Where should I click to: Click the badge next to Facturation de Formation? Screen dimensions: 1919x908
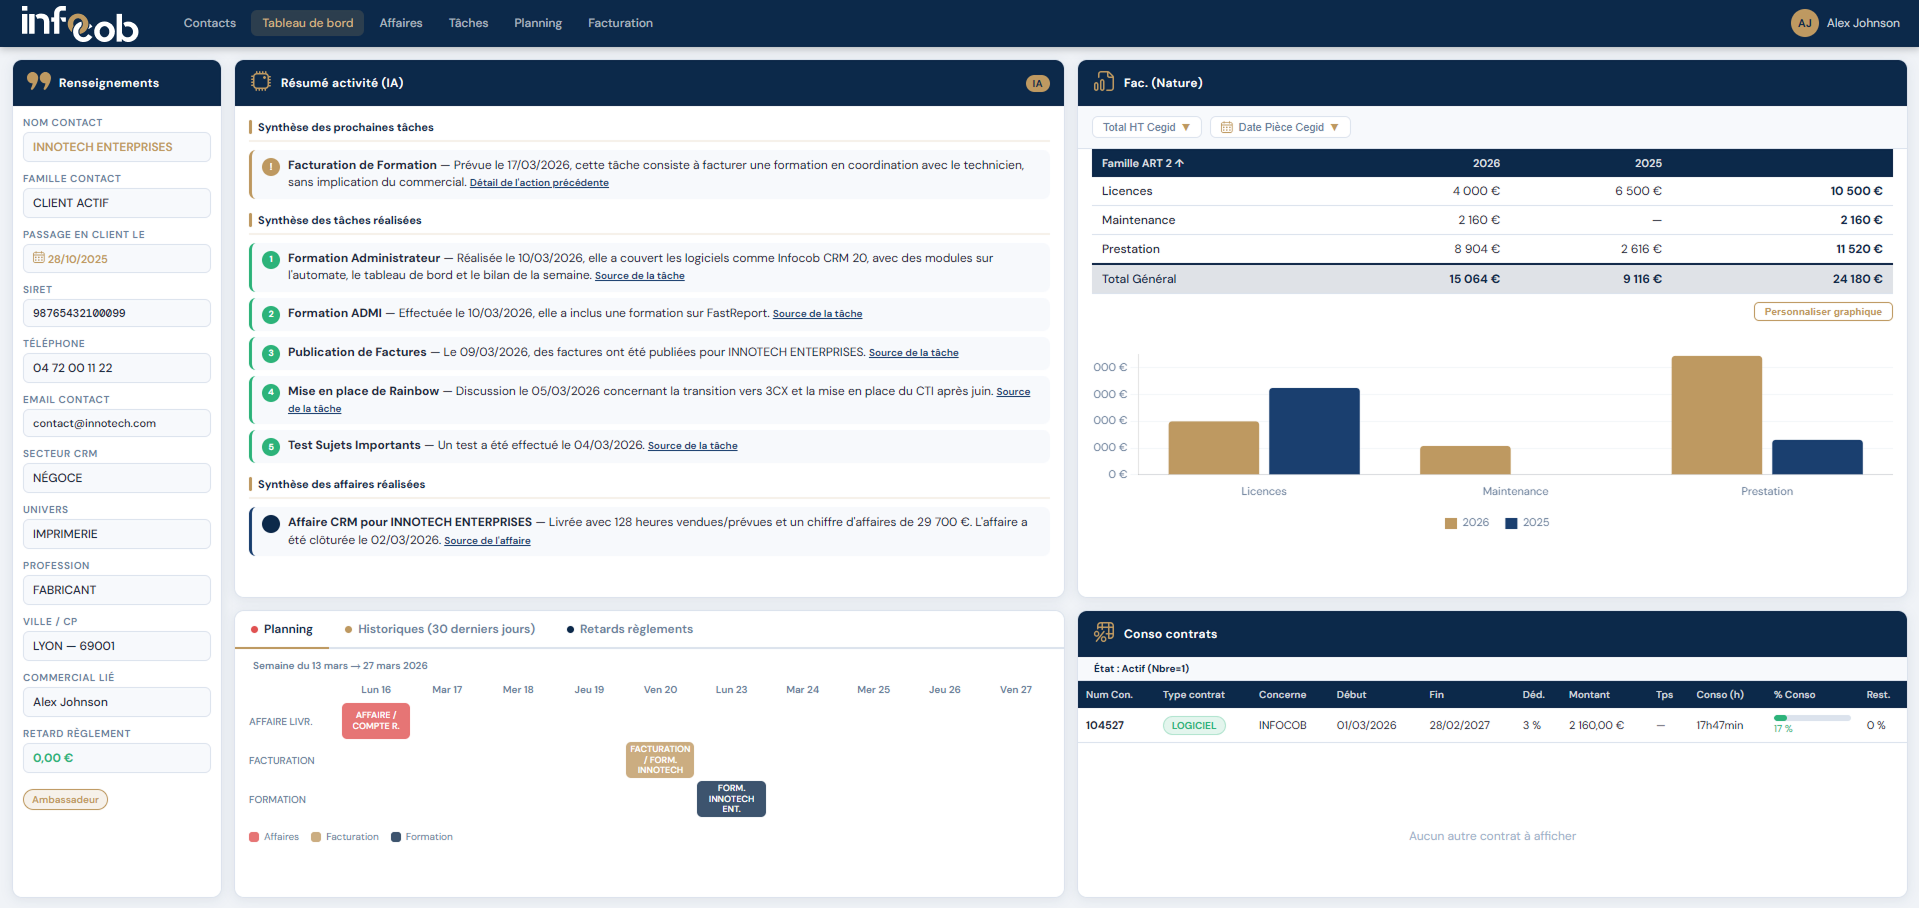pos(271,167)
